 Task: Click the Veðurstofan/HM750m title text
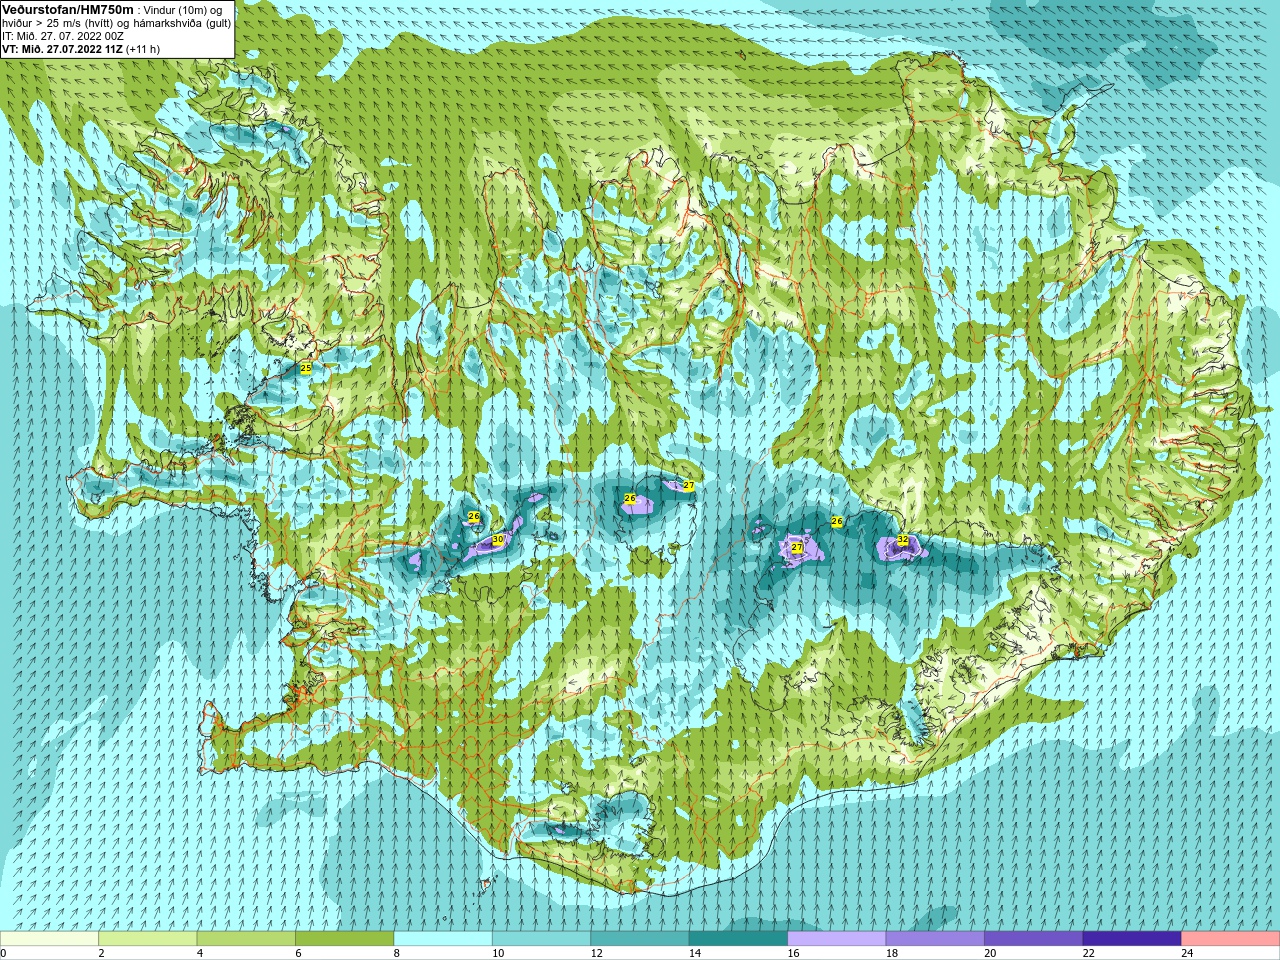67,9
